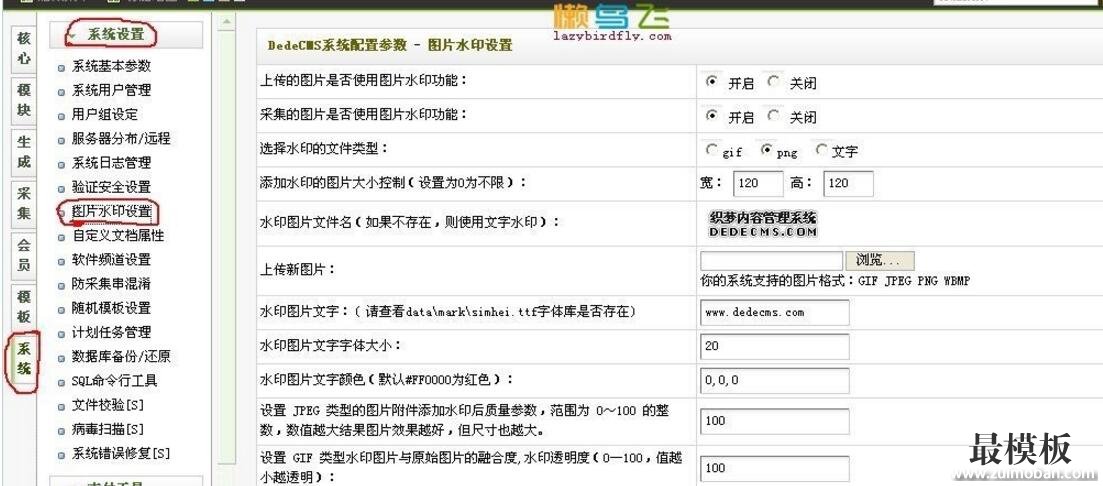Select 关闭 for uploaded image watermark
This screenshot has width=1103, height=486.
[774, 82]
